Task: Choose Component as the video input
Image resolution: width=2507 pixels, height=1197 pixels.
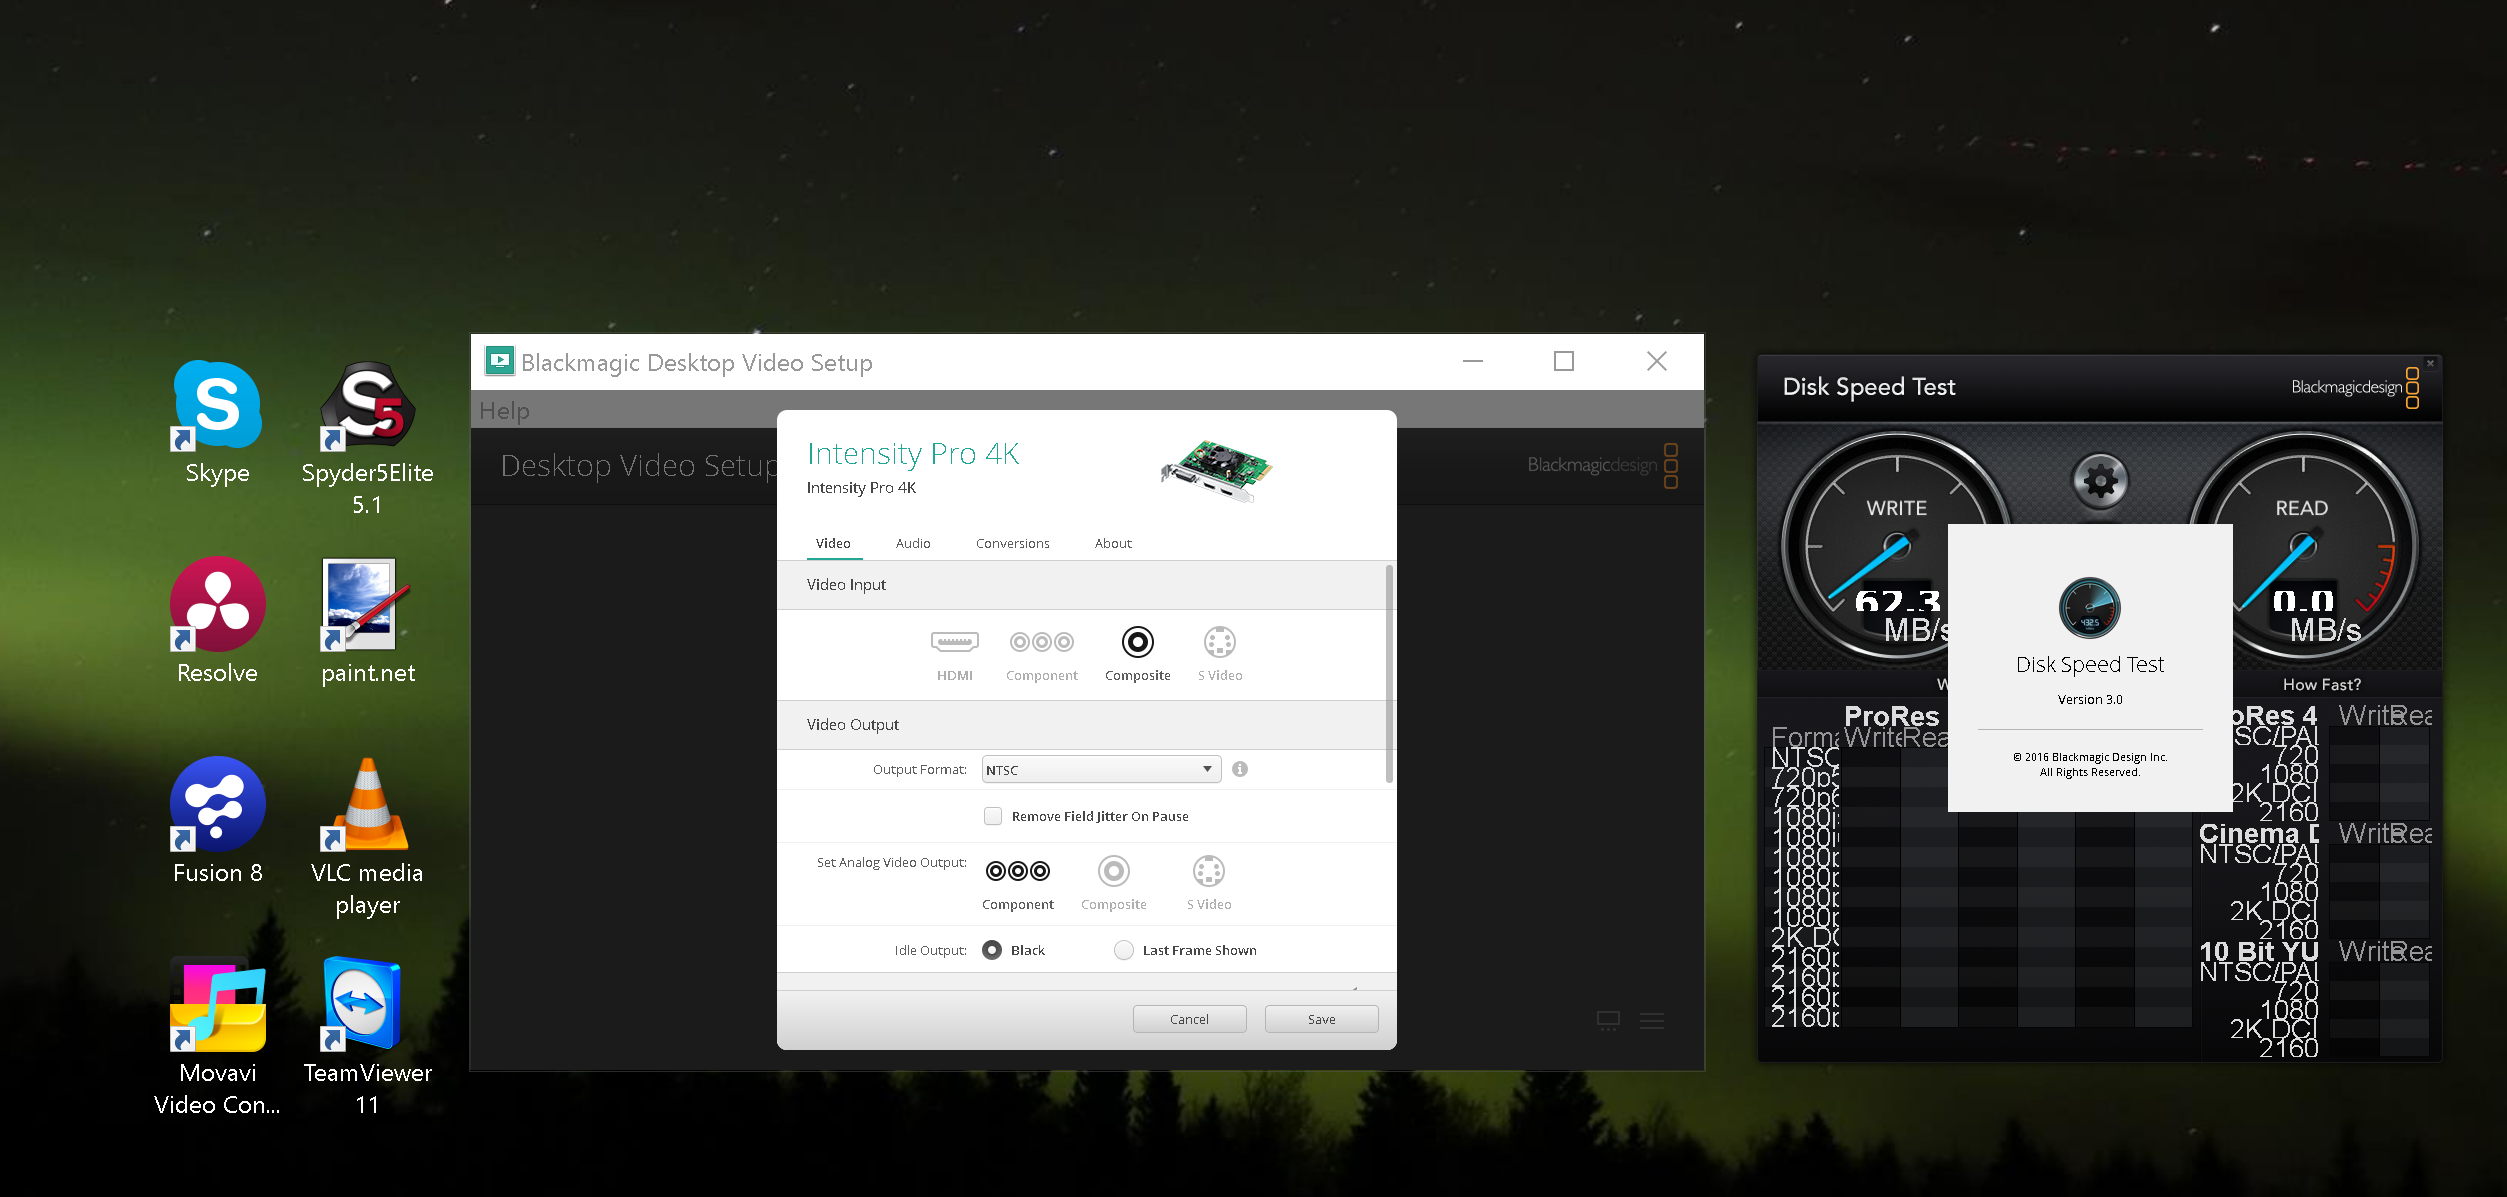Action: coord(1041,655)
